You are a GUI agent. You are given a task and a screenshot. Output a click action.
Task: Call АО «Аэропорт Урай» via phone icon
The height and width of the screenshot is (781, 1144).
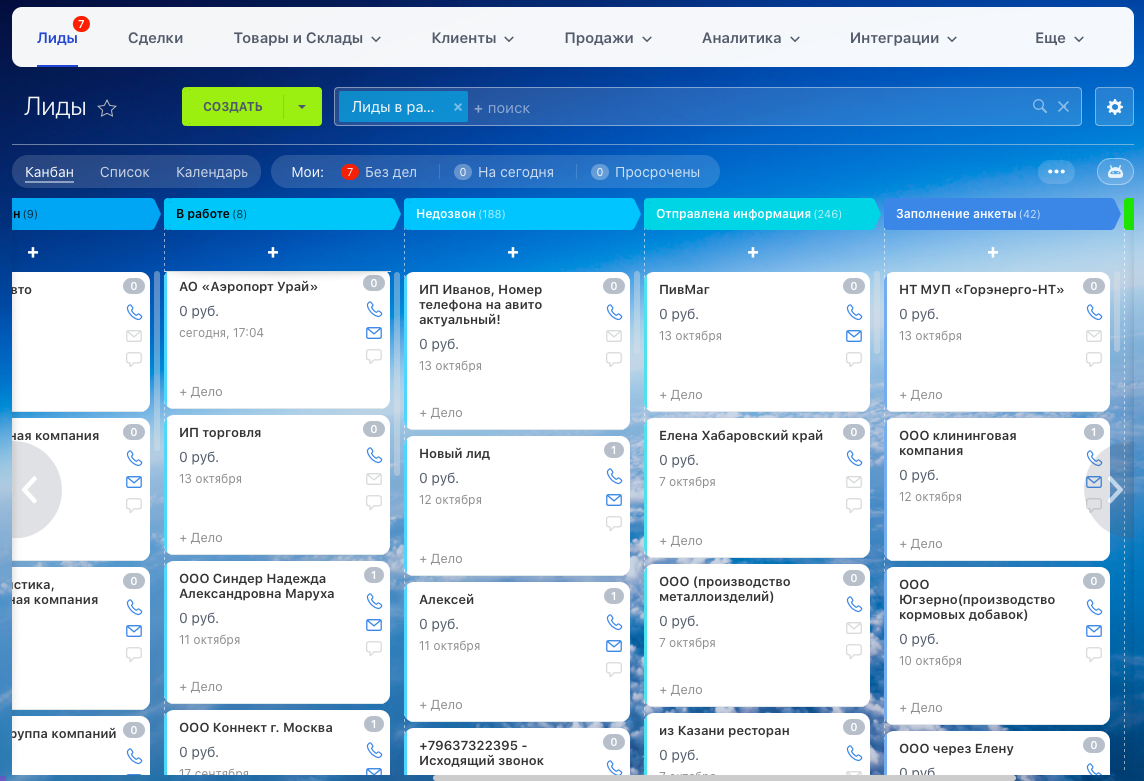click(x=374, y=309)
